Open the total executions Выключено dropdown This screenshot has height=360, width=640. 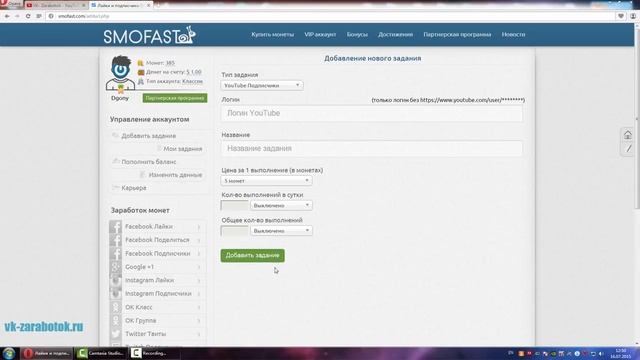click(x=281, y=231)
